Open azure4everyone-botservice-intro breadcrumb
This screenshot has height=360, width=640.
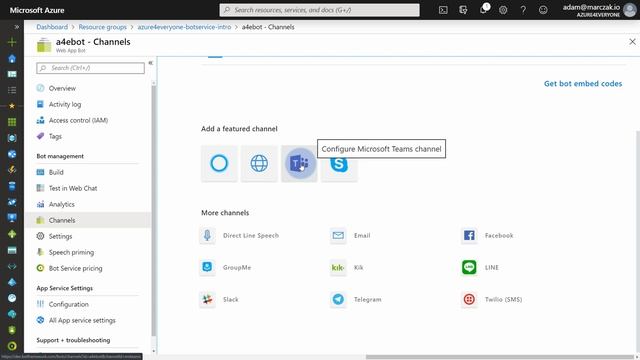pyautogui.click(x=184, y=27)
